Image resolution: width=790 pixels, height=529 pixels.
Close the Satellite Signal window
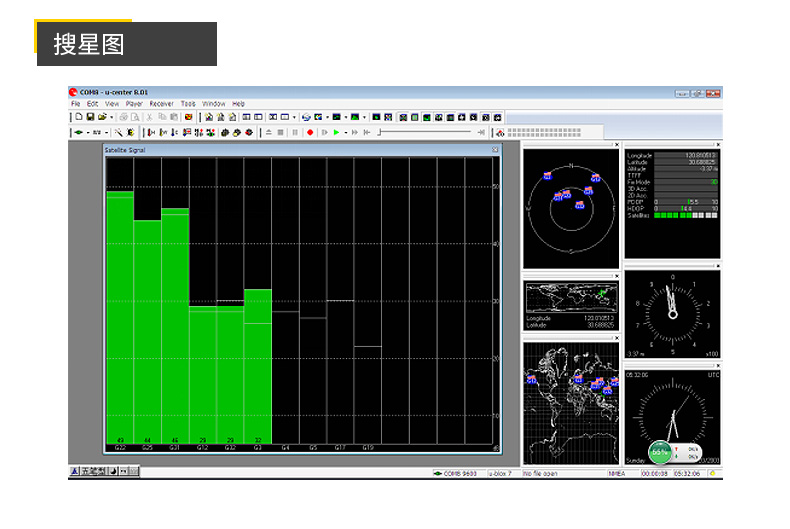coord(494,150)
